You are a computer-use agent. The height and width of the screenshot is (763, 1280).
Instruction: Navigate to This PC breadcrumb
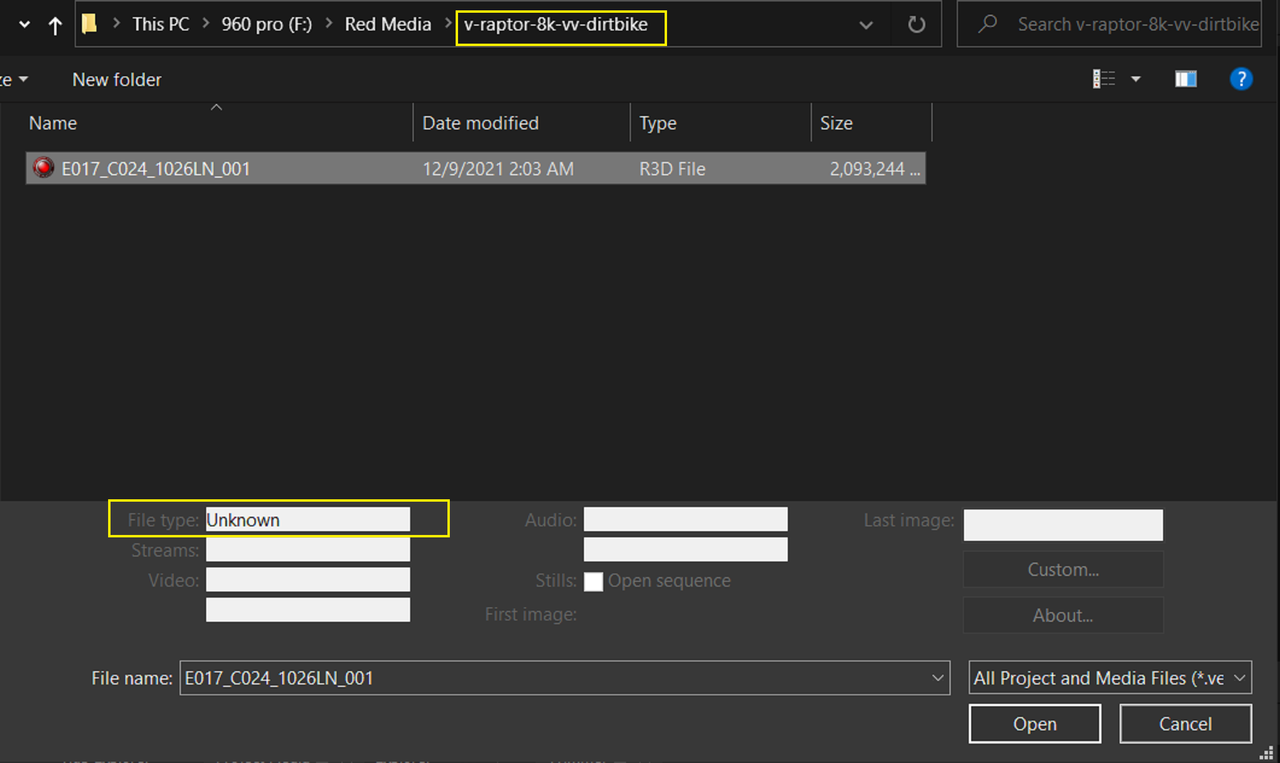point(161,24)
